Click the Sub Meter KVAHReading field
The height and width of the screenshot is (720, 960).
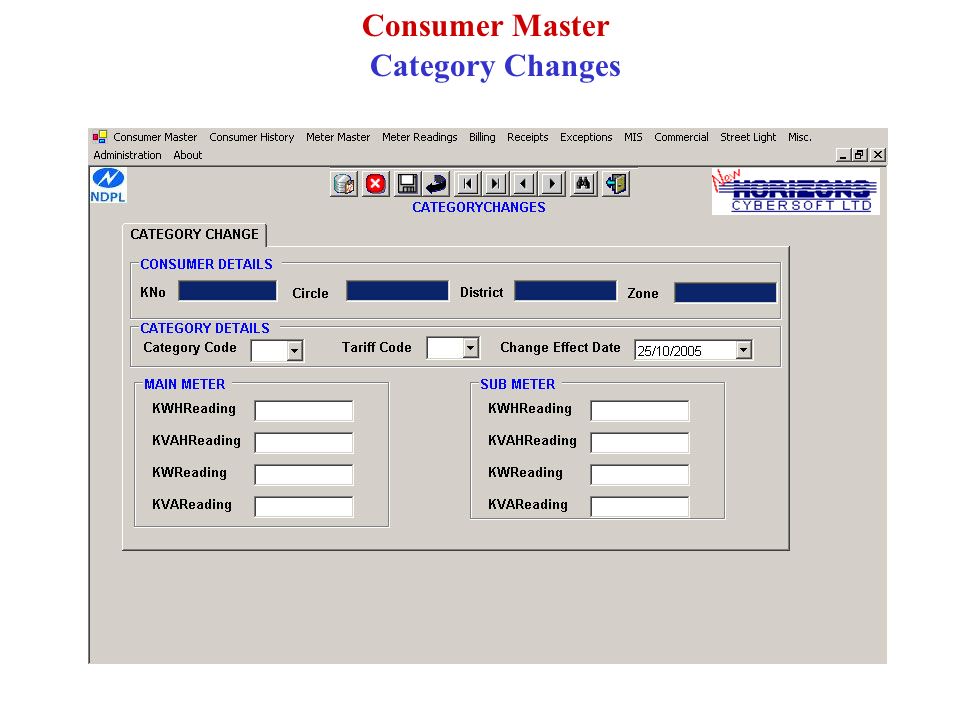click(640, 443)
